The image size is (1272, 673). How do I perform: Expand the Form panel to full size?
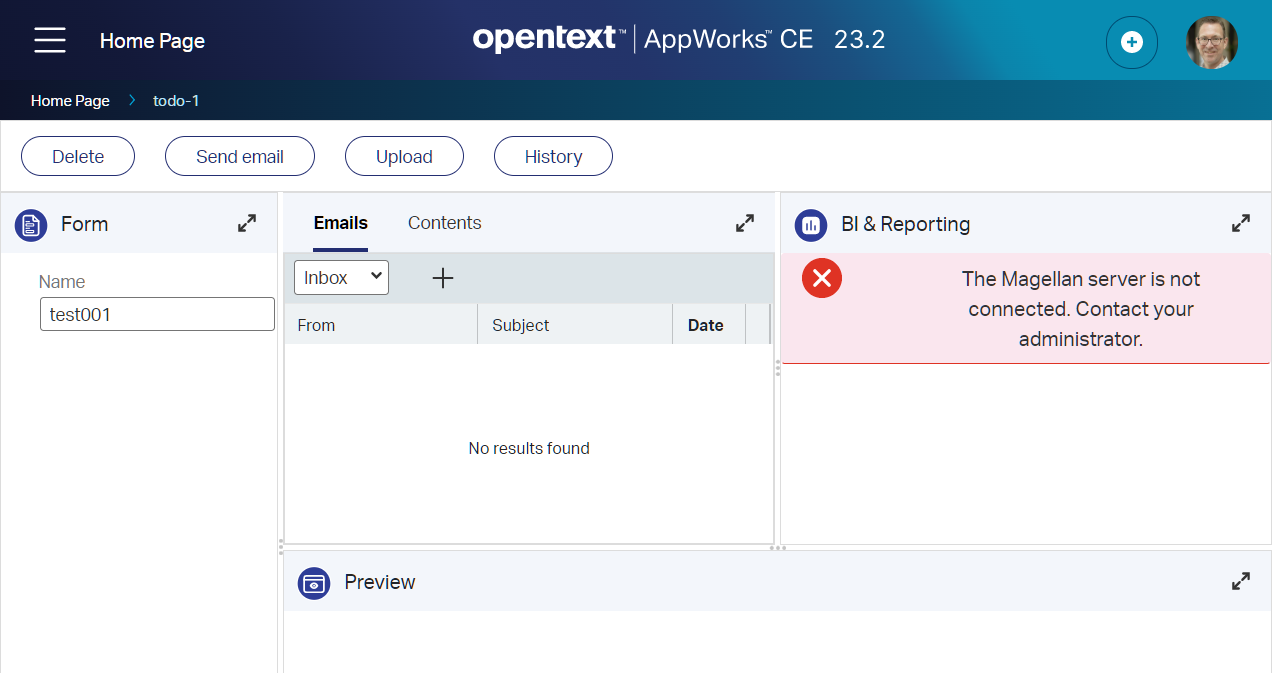[247, 224]
